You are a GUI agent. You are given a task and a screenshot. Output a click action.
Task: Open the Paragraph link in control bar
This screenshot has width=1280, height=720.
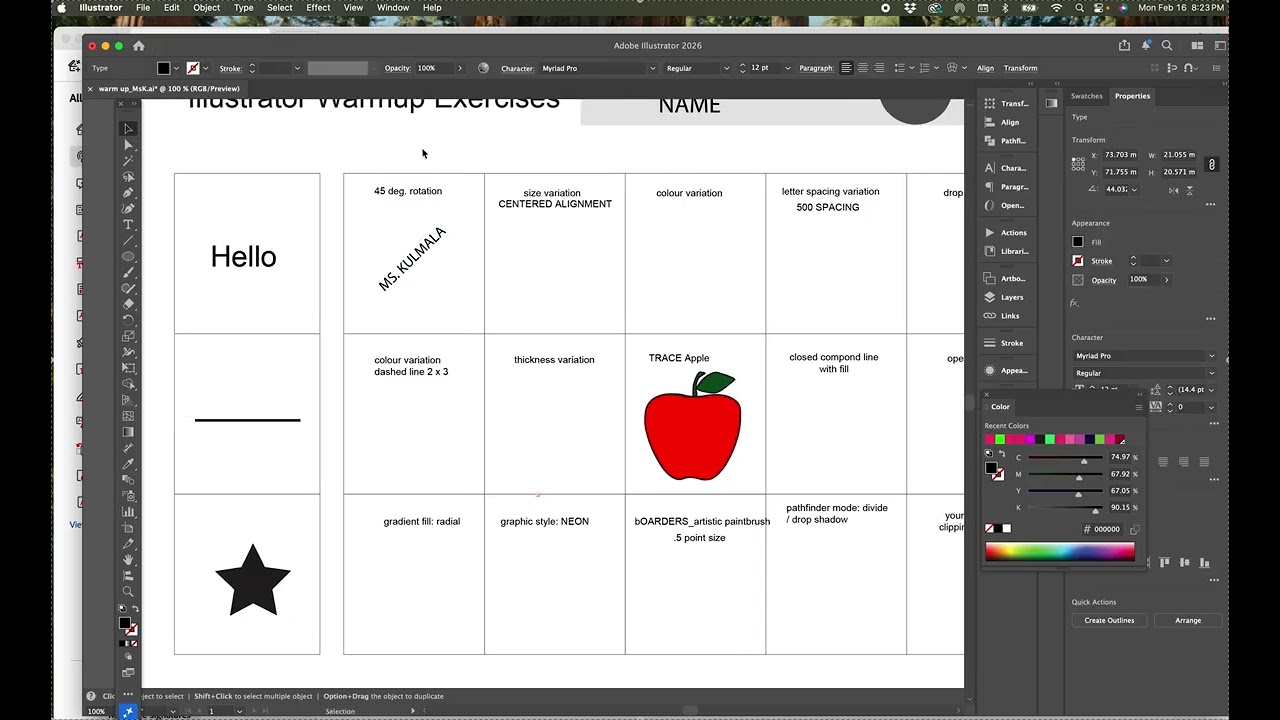click(816, 68)
